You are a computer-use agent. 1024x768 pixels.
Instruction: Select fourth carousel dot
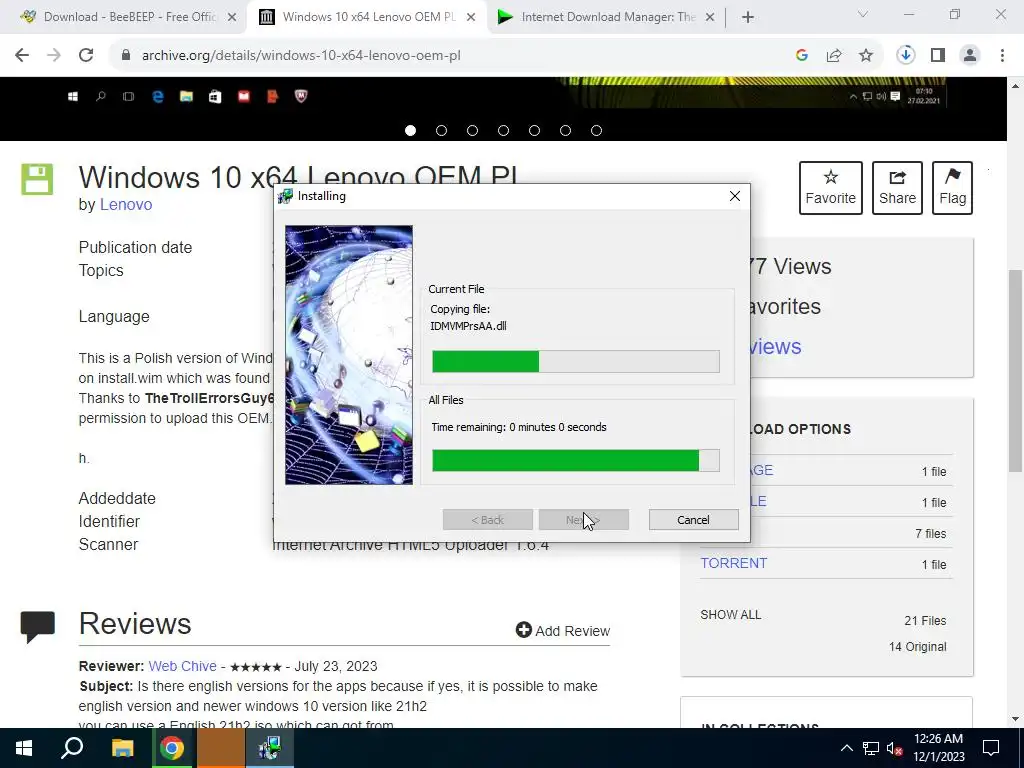click(504, 131)
